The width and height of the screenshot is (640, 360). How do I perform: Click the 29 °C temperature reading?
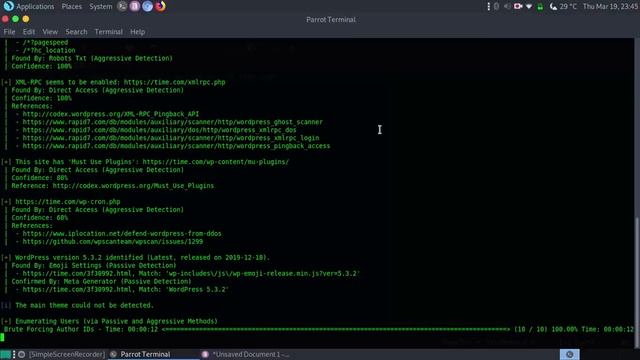pyautogui.click(x=568, y=7)
